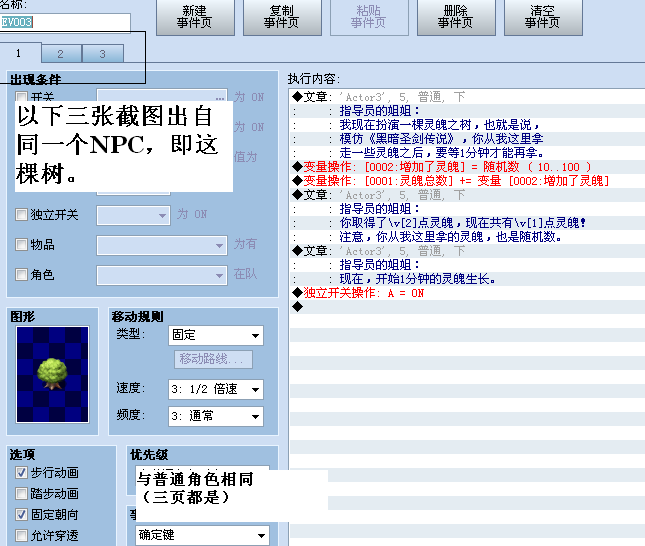
Task: Uncheck the 固定朝向 option
Action: coord(21,514)
